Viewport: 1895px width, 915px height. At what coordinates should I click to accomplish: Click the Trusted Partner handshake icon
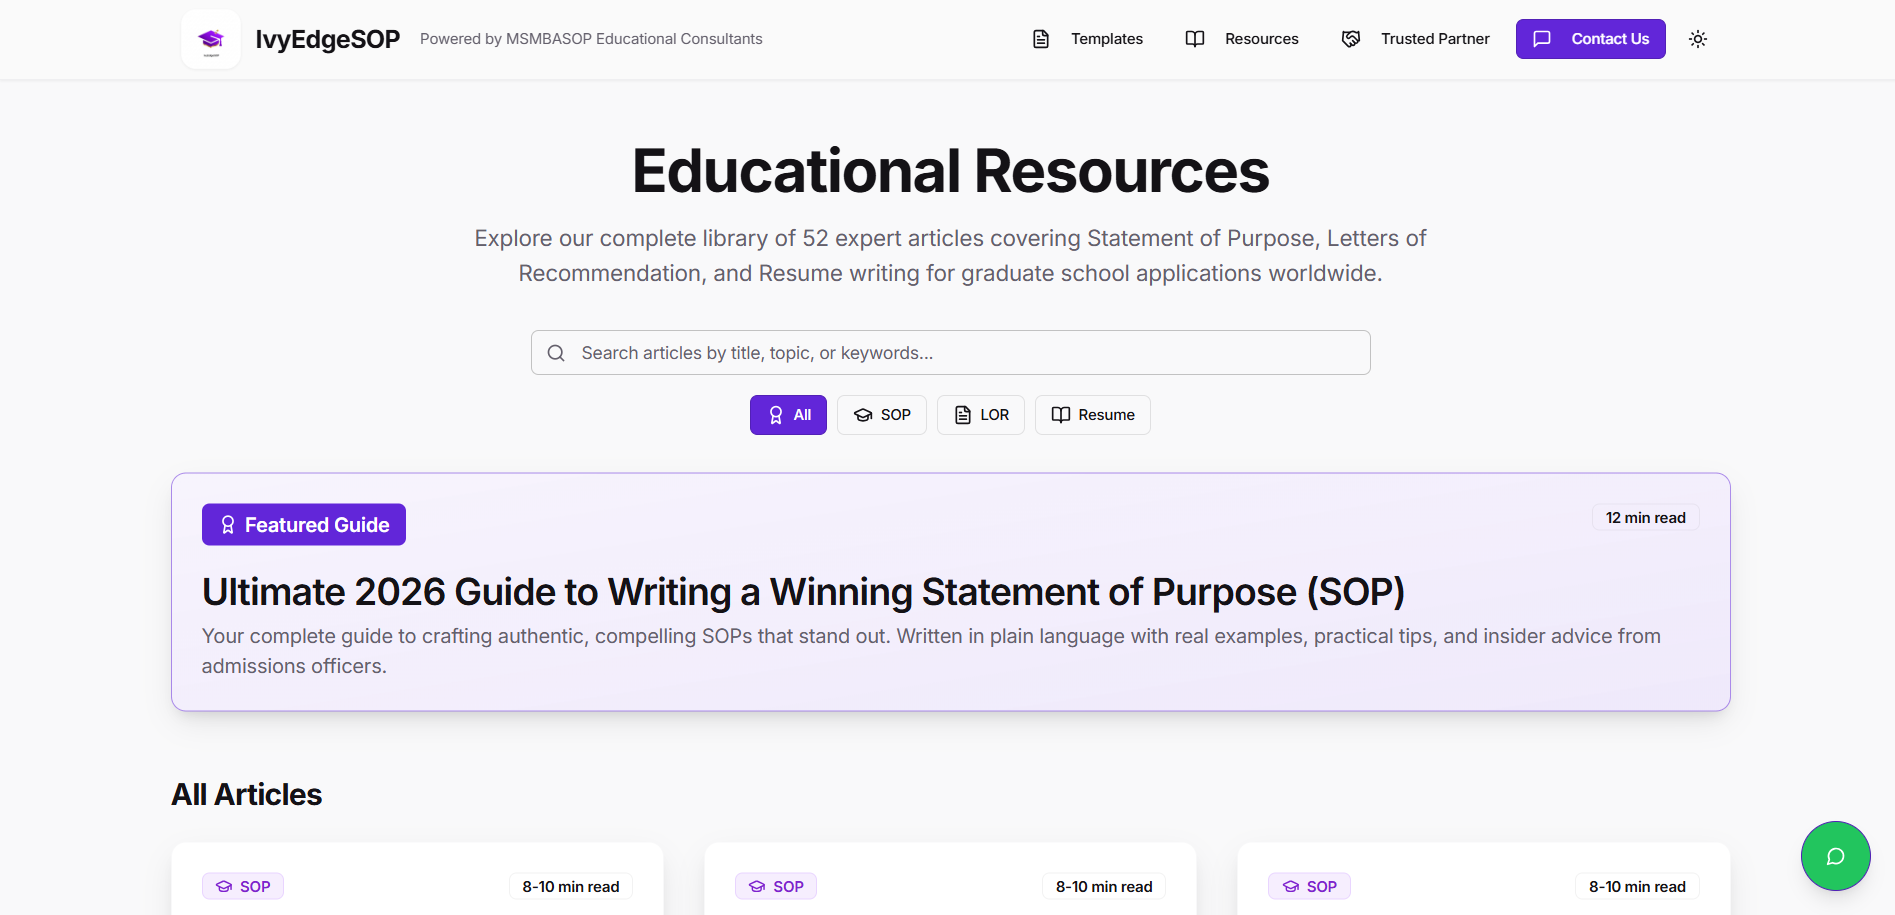click(x=1351, y=39)
